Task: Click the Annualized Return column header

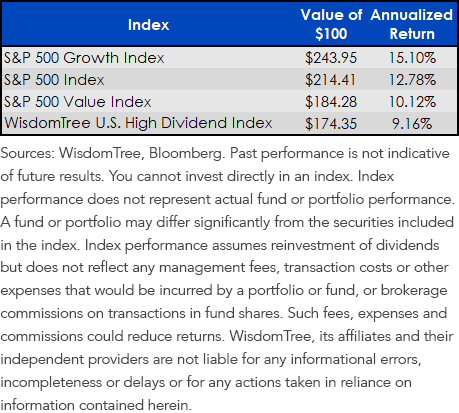Action: 412,24
